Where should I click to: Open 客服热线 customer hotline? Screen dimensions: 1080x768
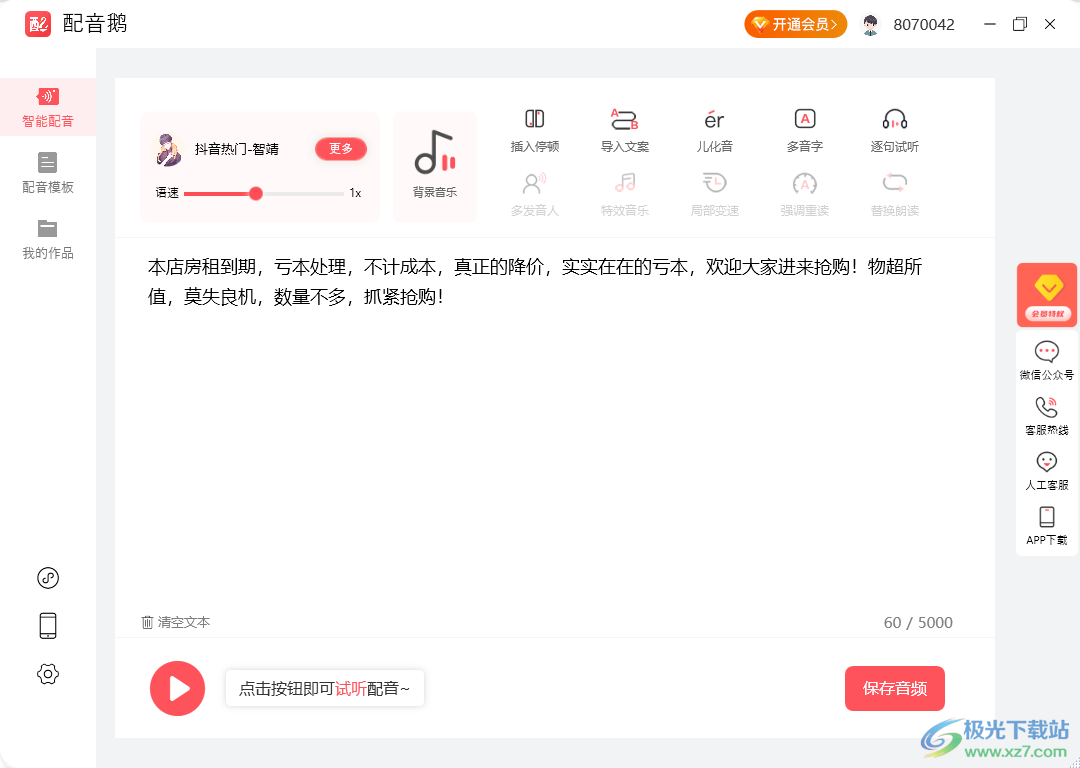pyautogui.click(x=1046, y=413)
